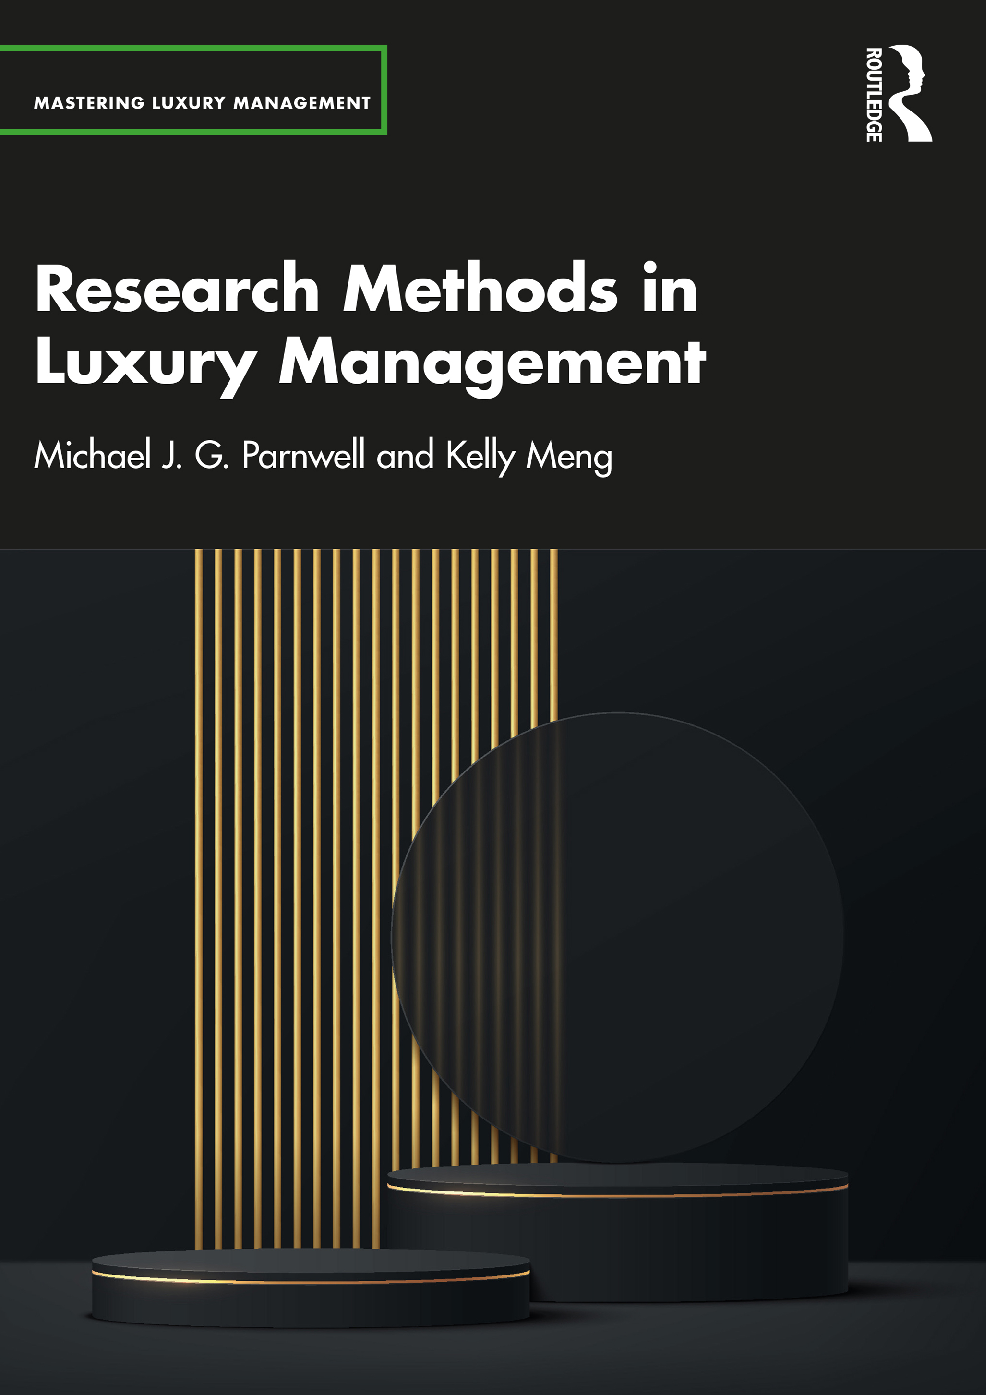The width and height of the screenshot is (986, 1395).
Task: Click the word "and" between author names
Action: pos(405,456)
